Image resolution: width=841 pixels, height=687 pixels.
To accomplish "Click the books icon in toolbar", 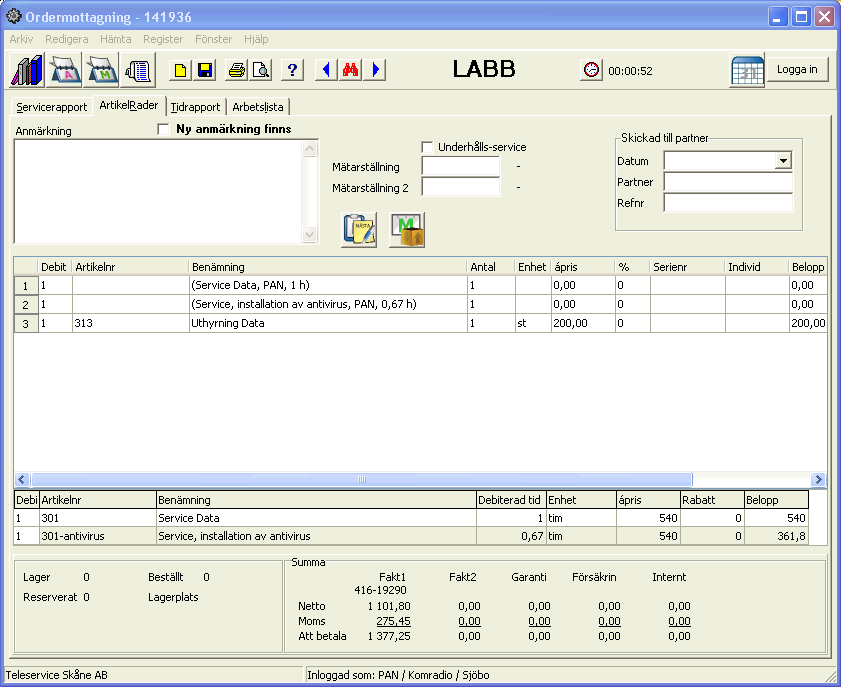I will [28, 70].
